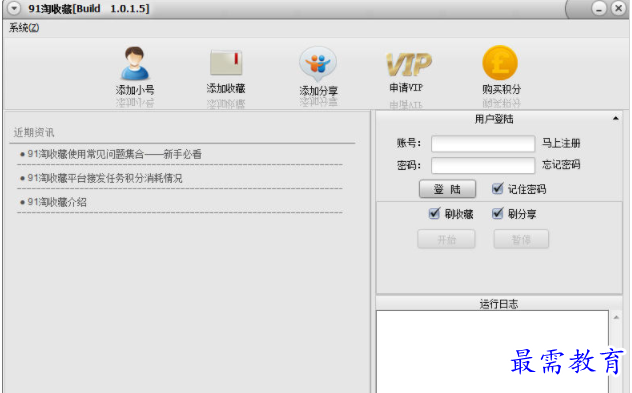The width and height of the screenshot is (632, 393).
Task: Click the 开始 button
Action: [x=447, y=239]
